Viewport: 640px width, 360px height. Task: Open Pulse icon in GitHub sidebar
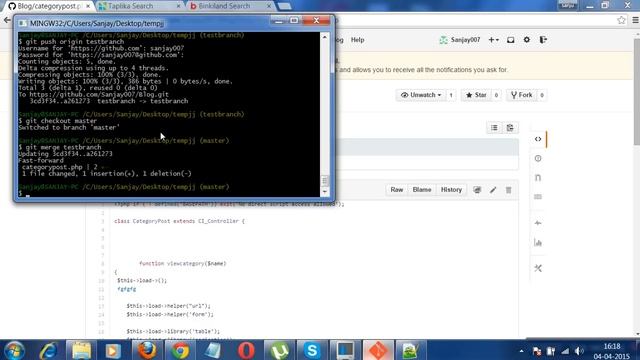pyautogui.click(x=538, y=223)
